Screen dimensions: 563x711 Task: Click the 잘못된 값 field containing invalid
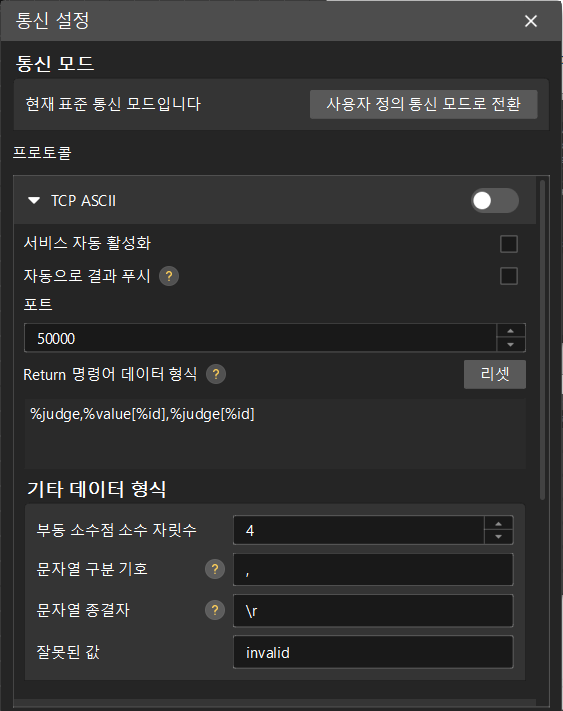tap(373, 652)
